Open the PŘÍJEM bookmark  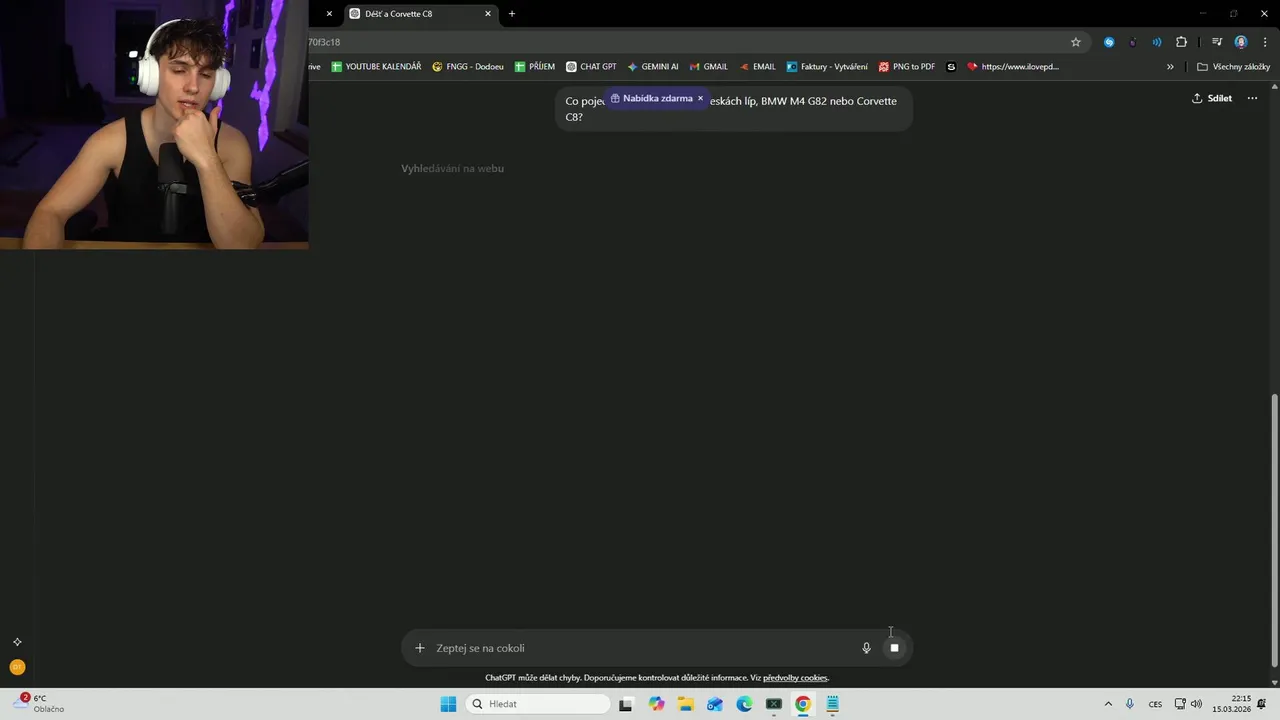point(535,67)
